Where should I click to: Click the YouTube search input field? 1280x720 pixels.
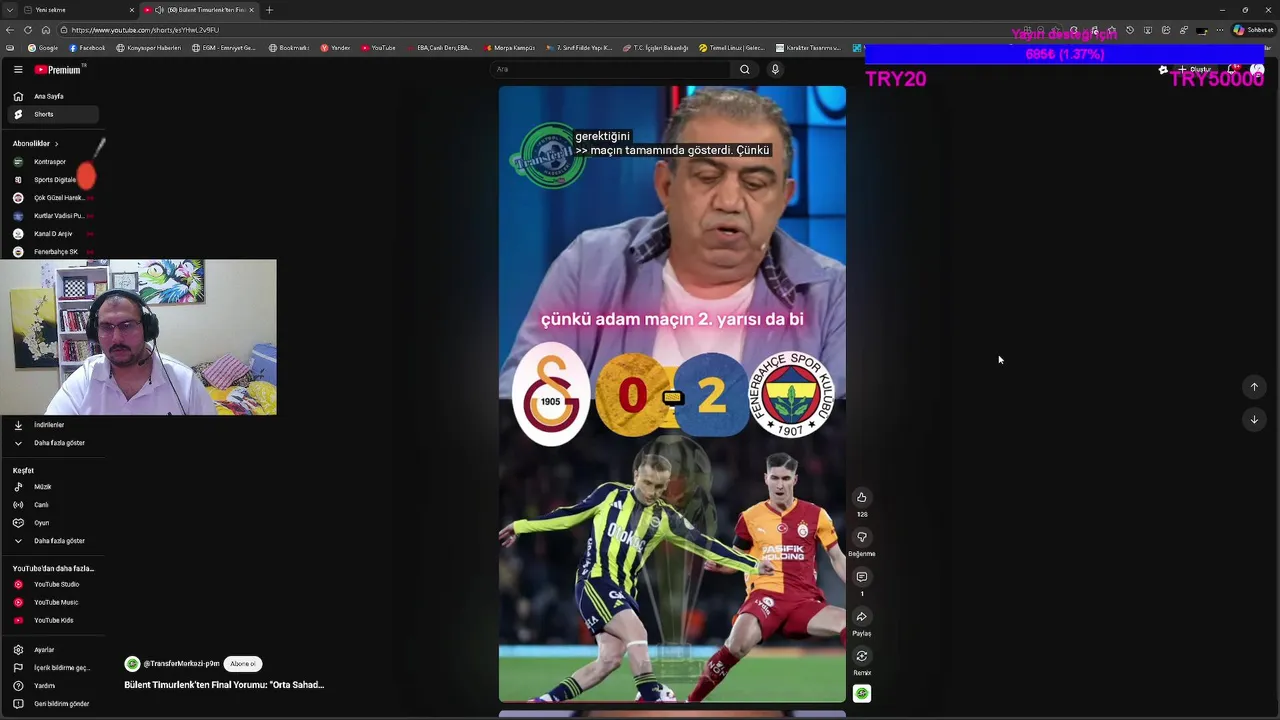point(610,69)
